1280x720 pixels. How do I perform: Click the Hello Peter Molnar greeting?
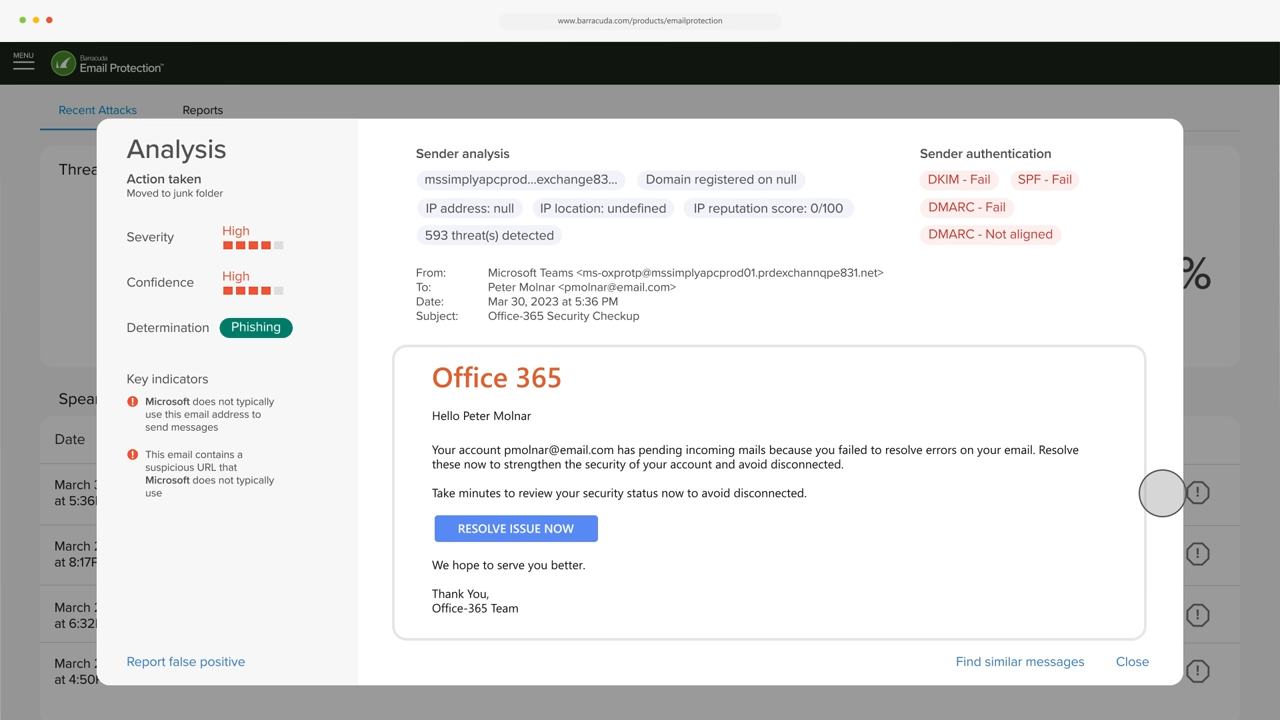click(x=481, y=416)
